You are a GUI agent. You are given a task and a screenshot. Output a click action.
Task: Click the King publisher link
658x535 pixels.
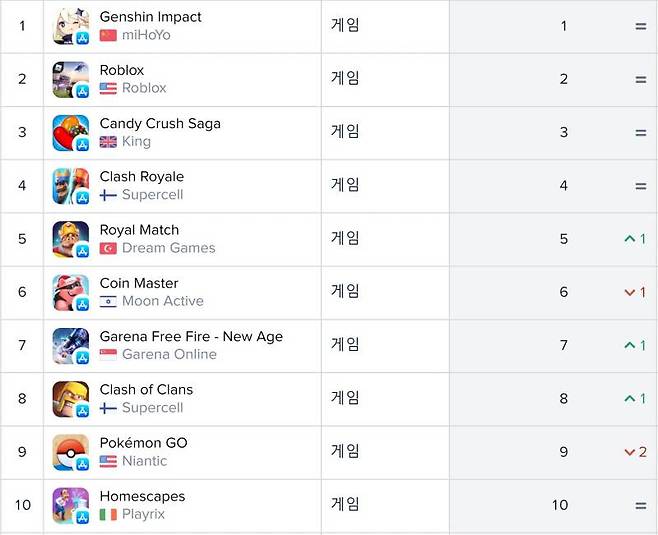click(136, 142)
